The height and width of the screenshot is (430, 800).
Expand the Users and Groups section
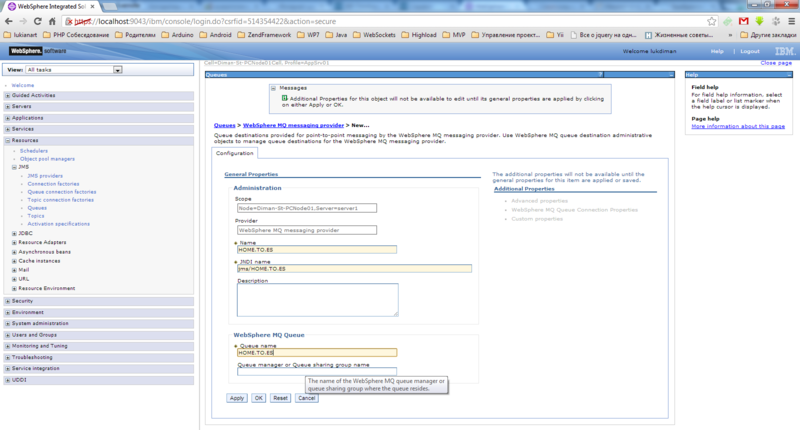pyautogui.click(x=7, y=335)
